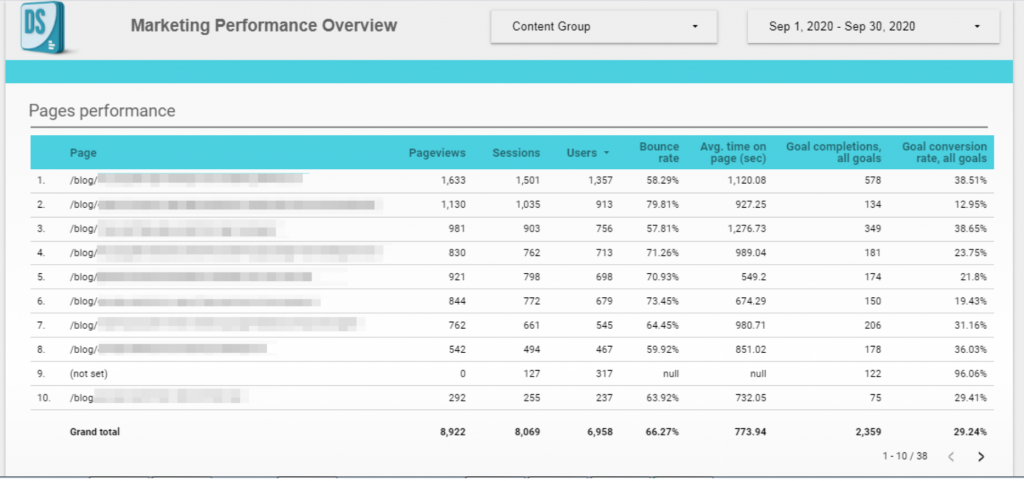Click grand total users 6,958
The width and height of the screenshot is (1024, 481).
tap(599, 432)
